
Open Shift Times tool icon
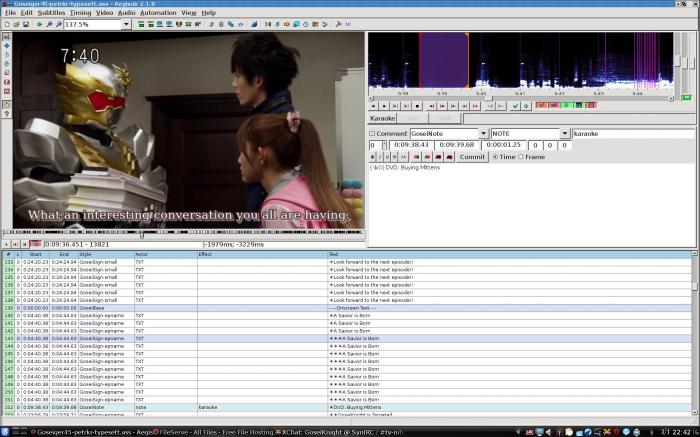click(268, 24)
